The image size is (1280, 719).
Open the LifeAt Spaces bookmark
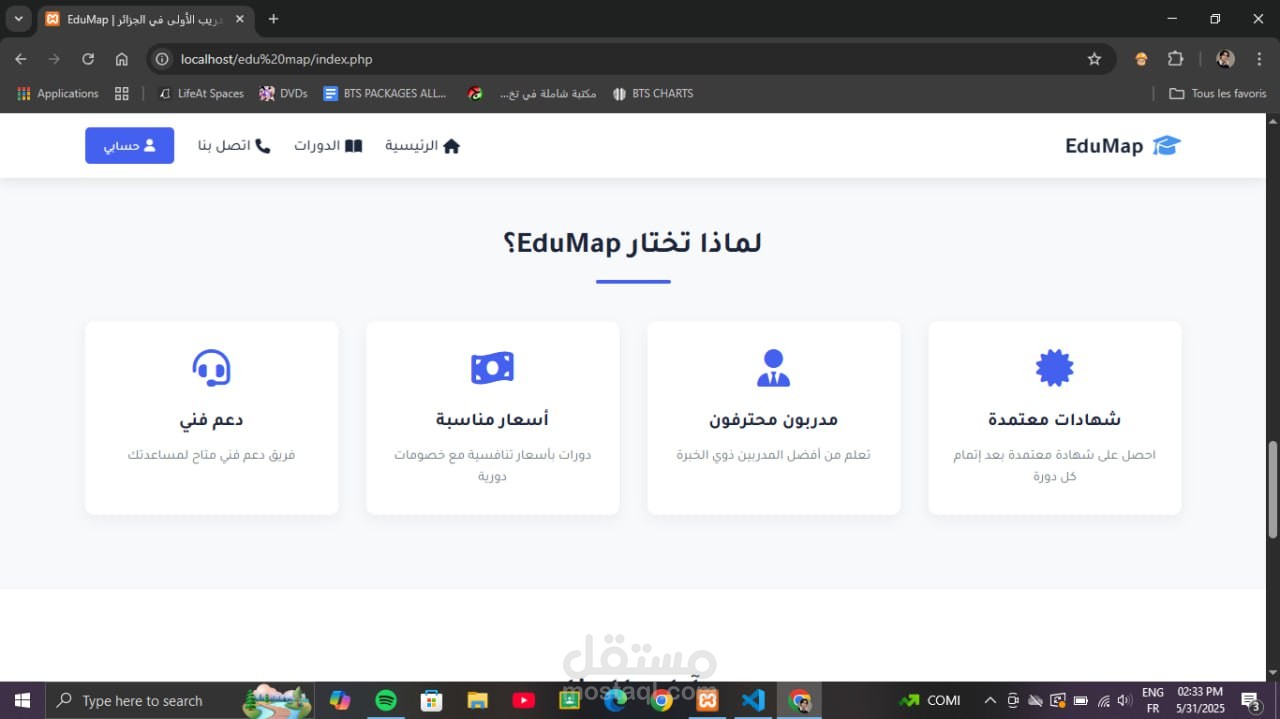tap(201, 93)
